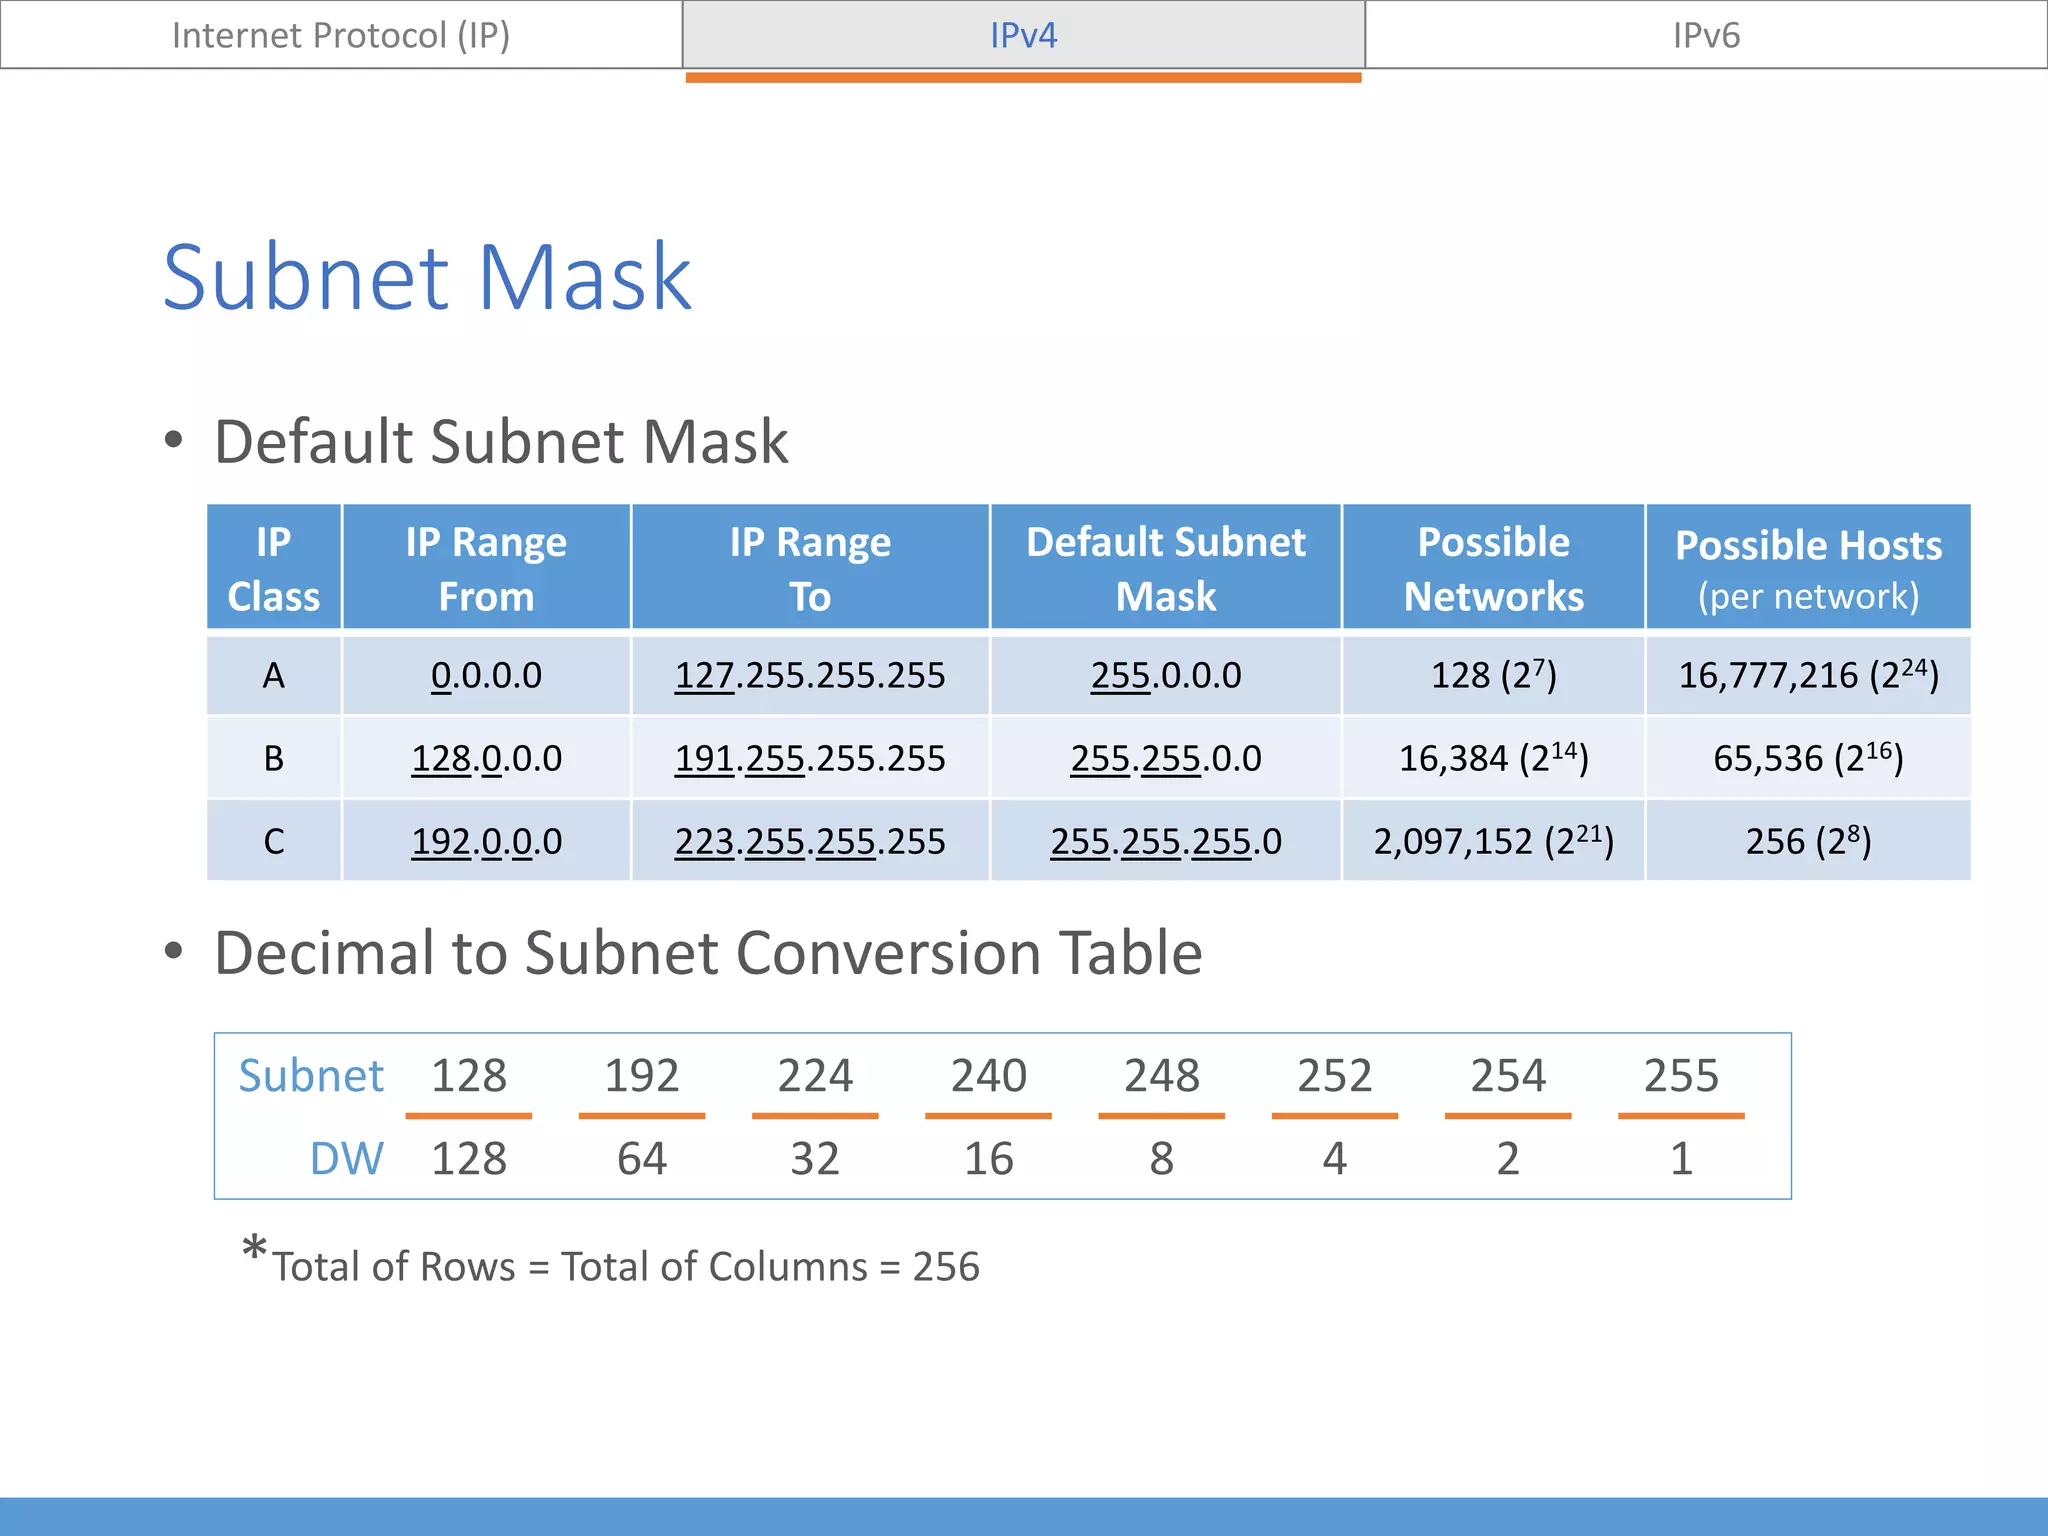Click DW value 32
The image size is (2048, 1536).
[815, 1159]
